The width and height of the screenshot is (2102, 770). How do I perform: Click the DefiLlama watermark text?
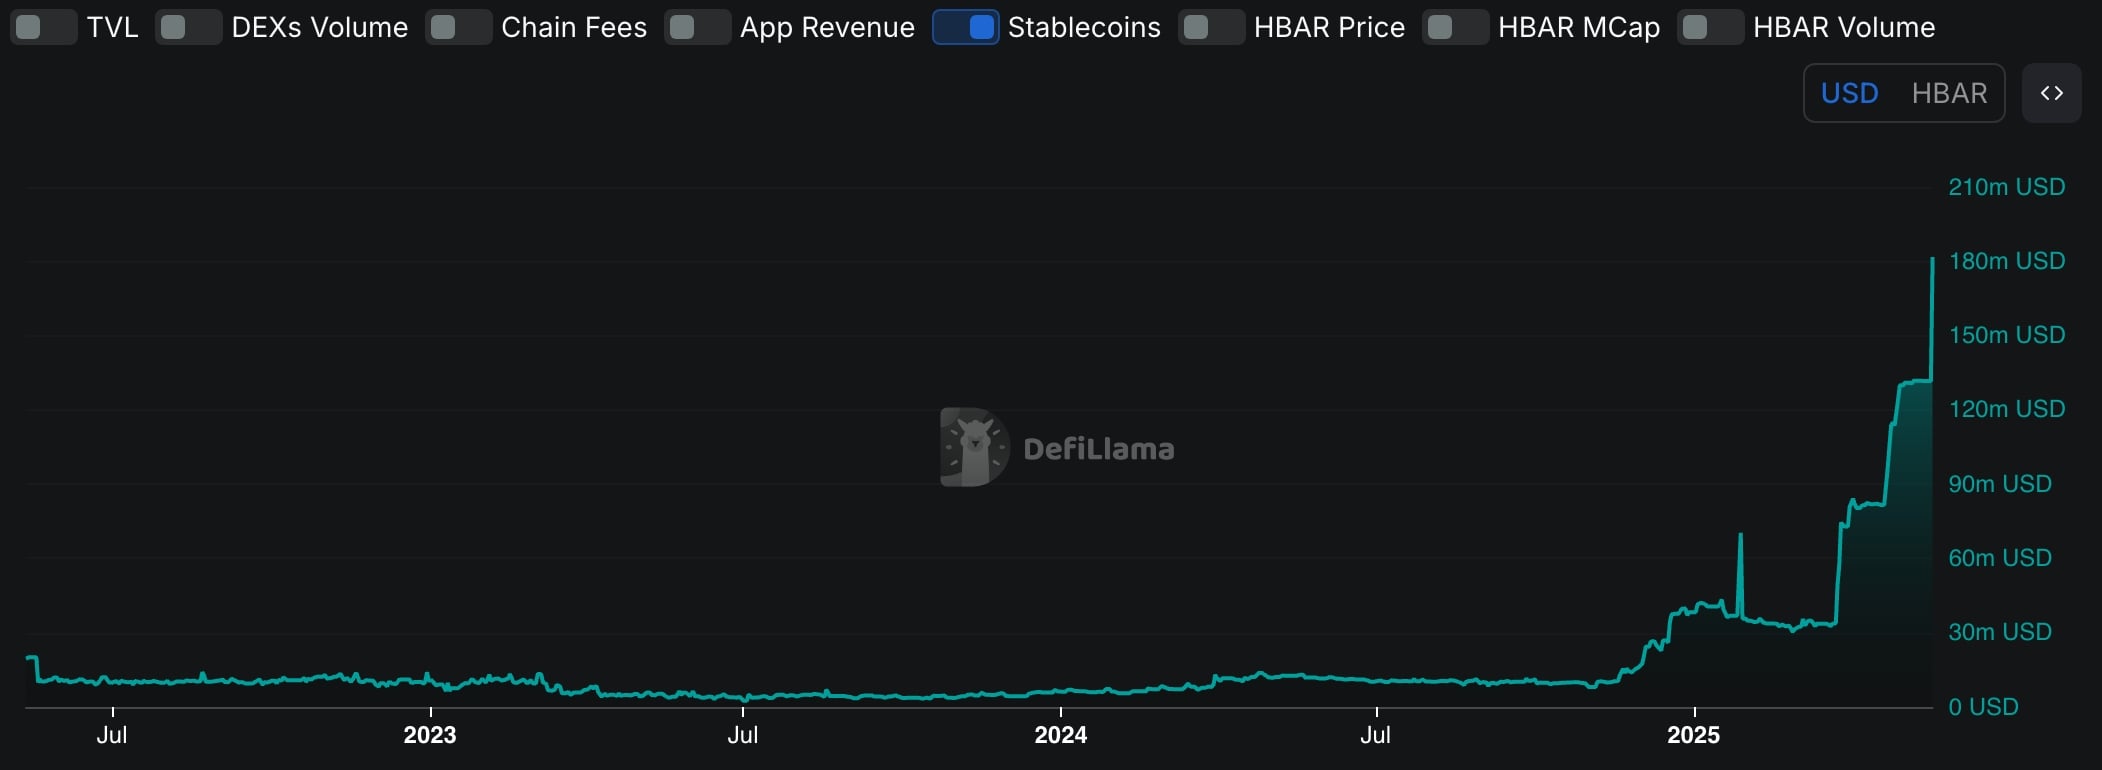coord(1098,449)
